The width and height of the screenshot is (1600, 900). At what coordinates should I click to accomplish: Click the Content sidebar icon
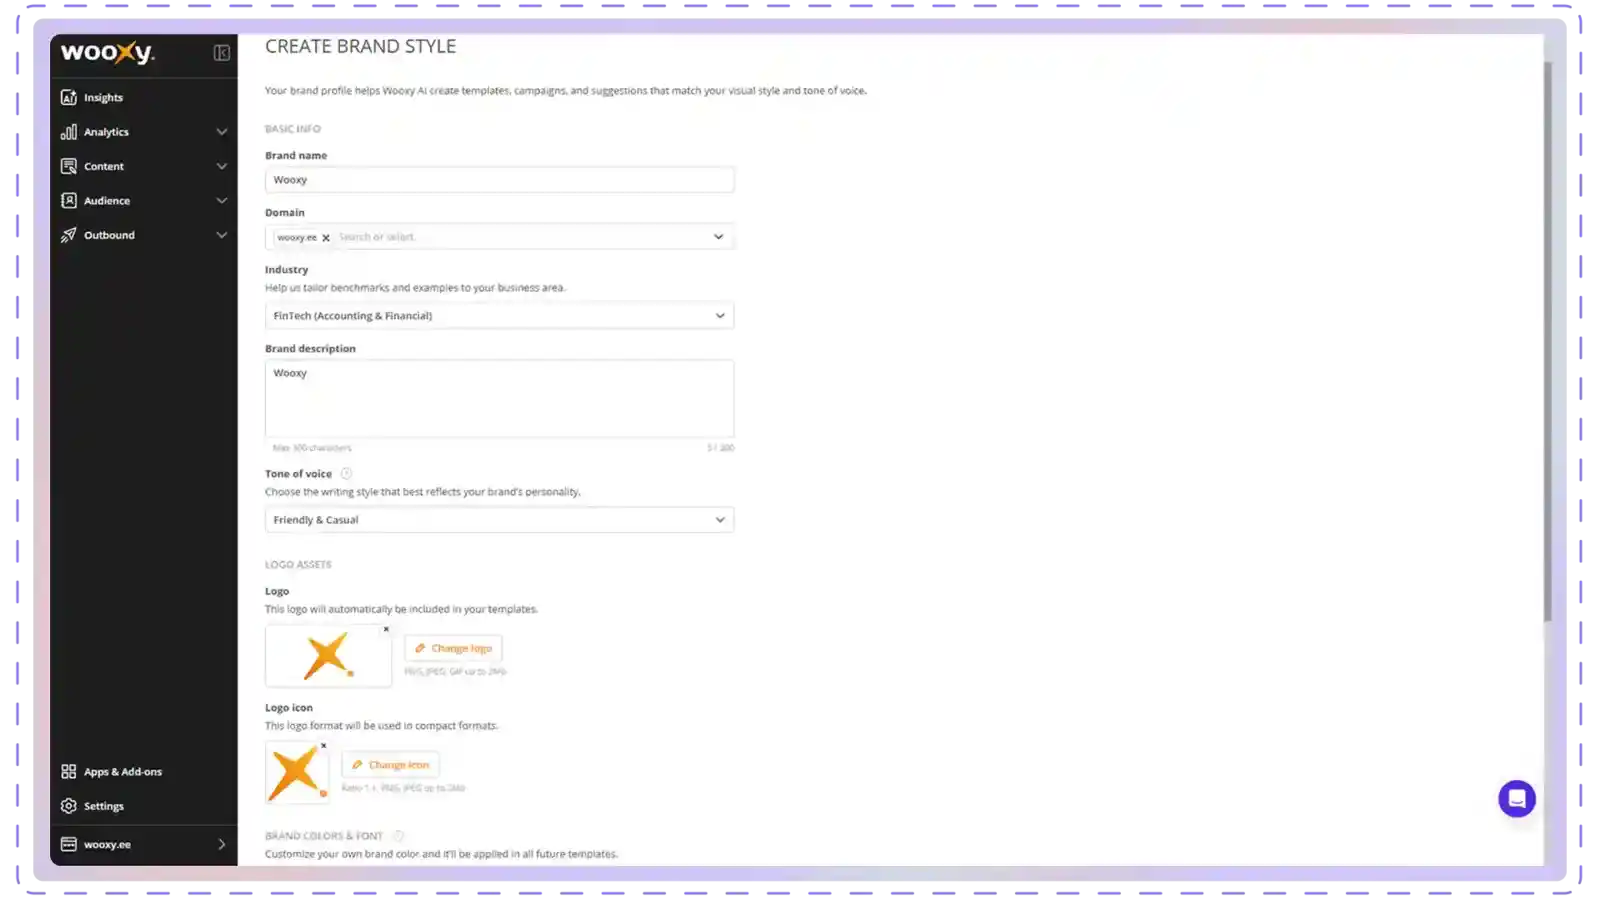68,166
